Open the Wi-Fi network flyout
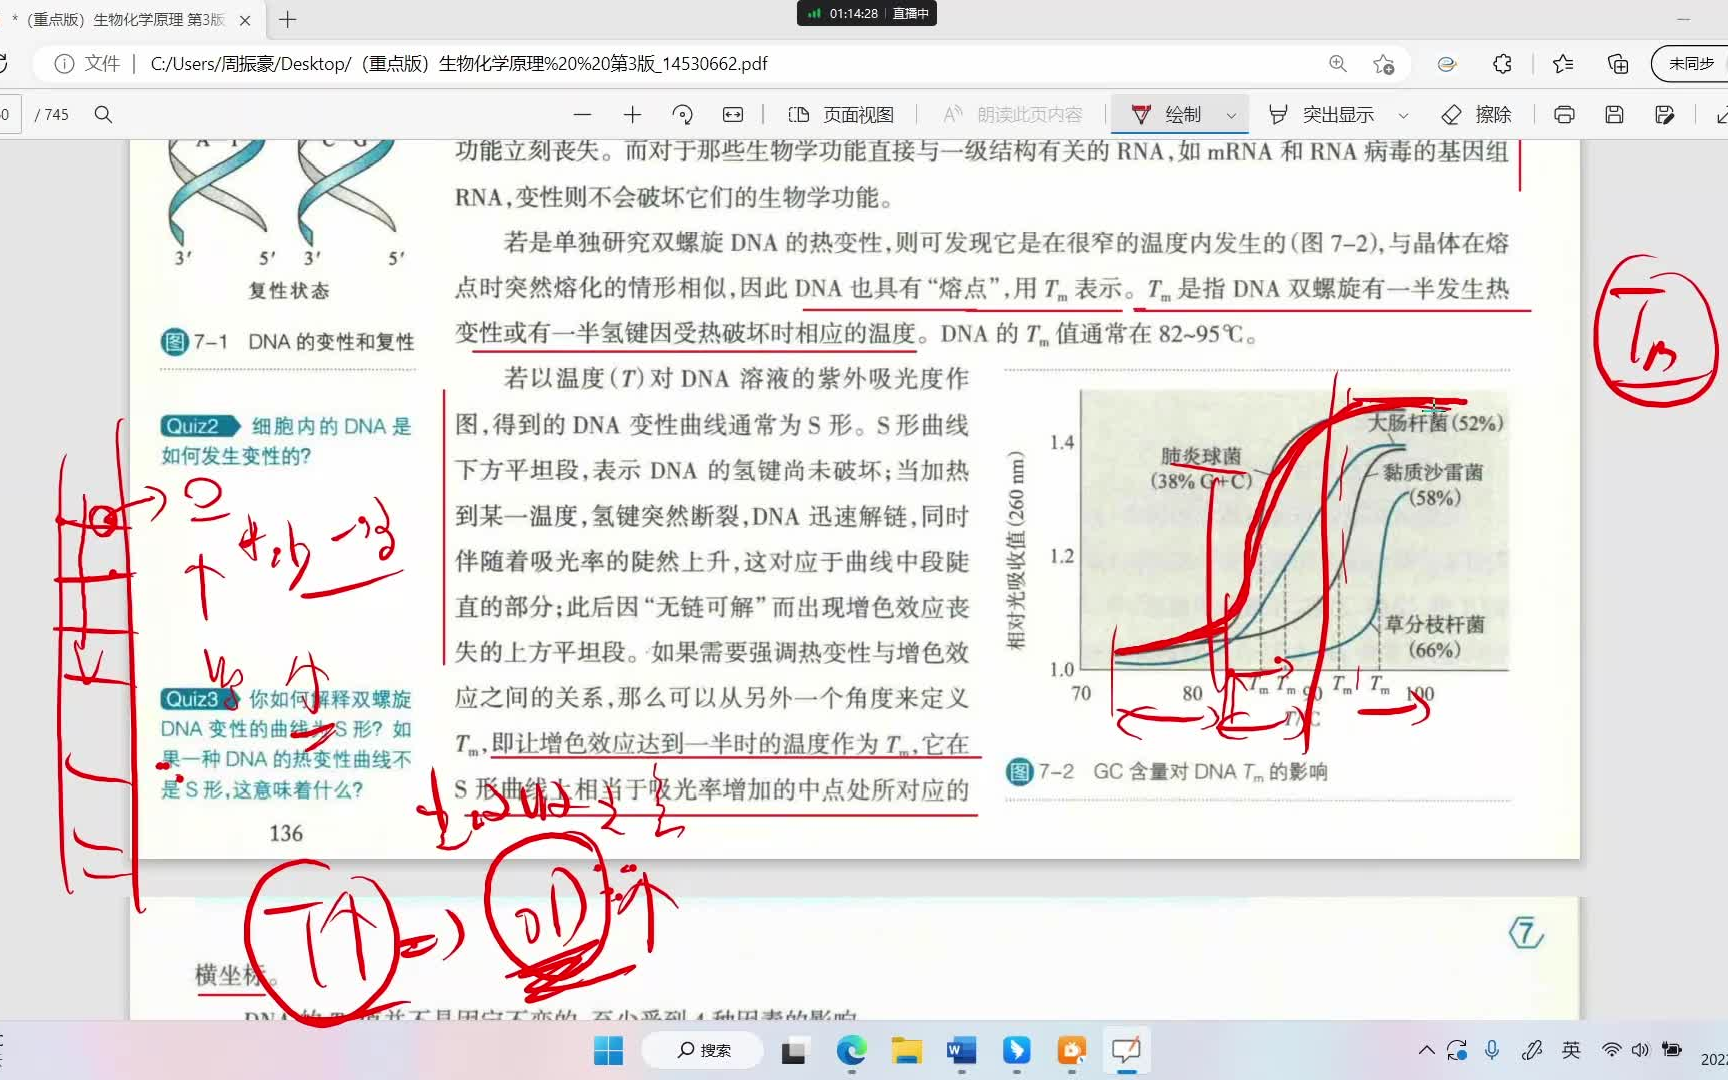Screen dimensions: 1728x1080 click(1611, 1050)
